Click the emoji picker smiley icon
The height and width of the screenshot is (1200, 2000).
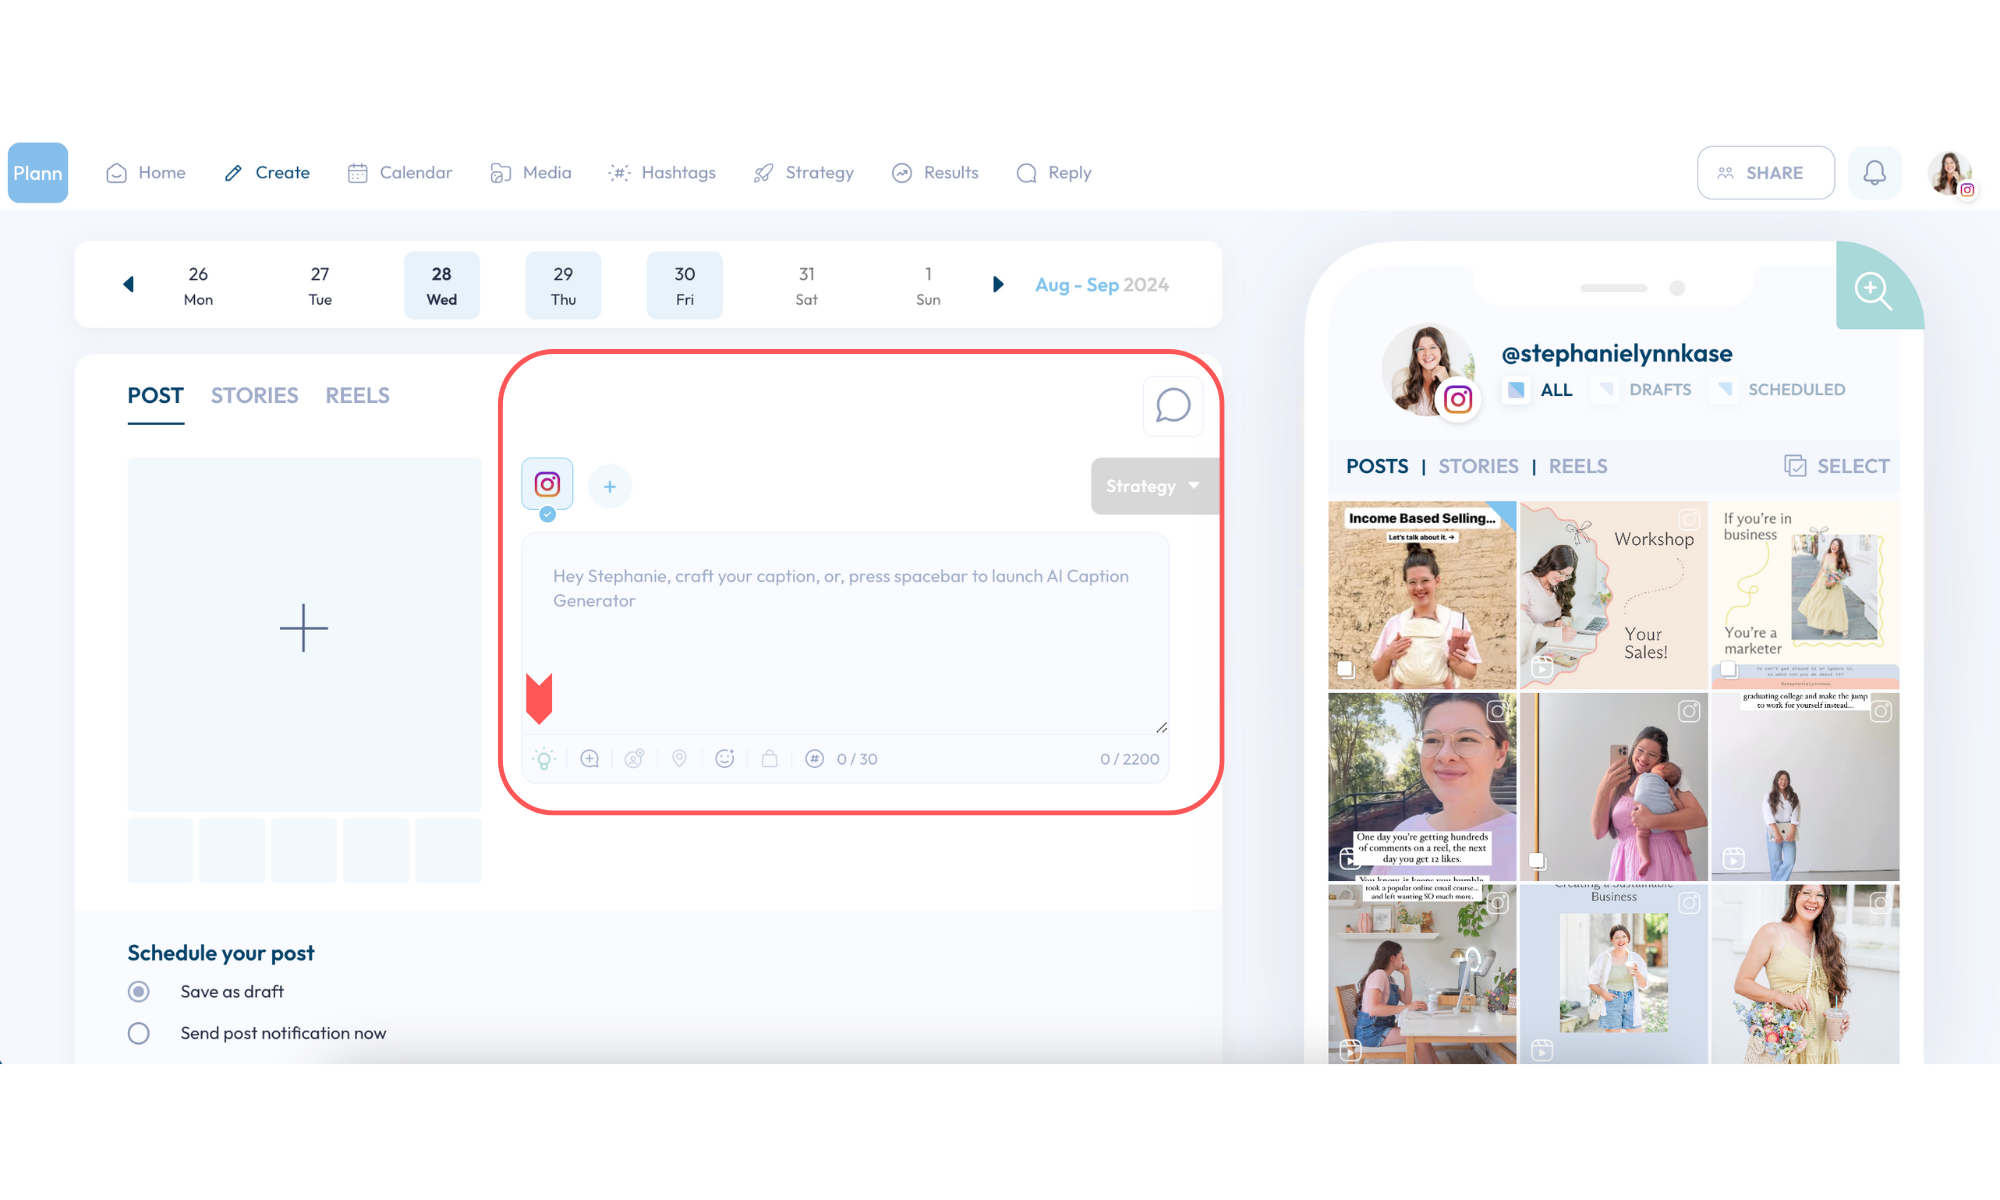click(725, 759)
